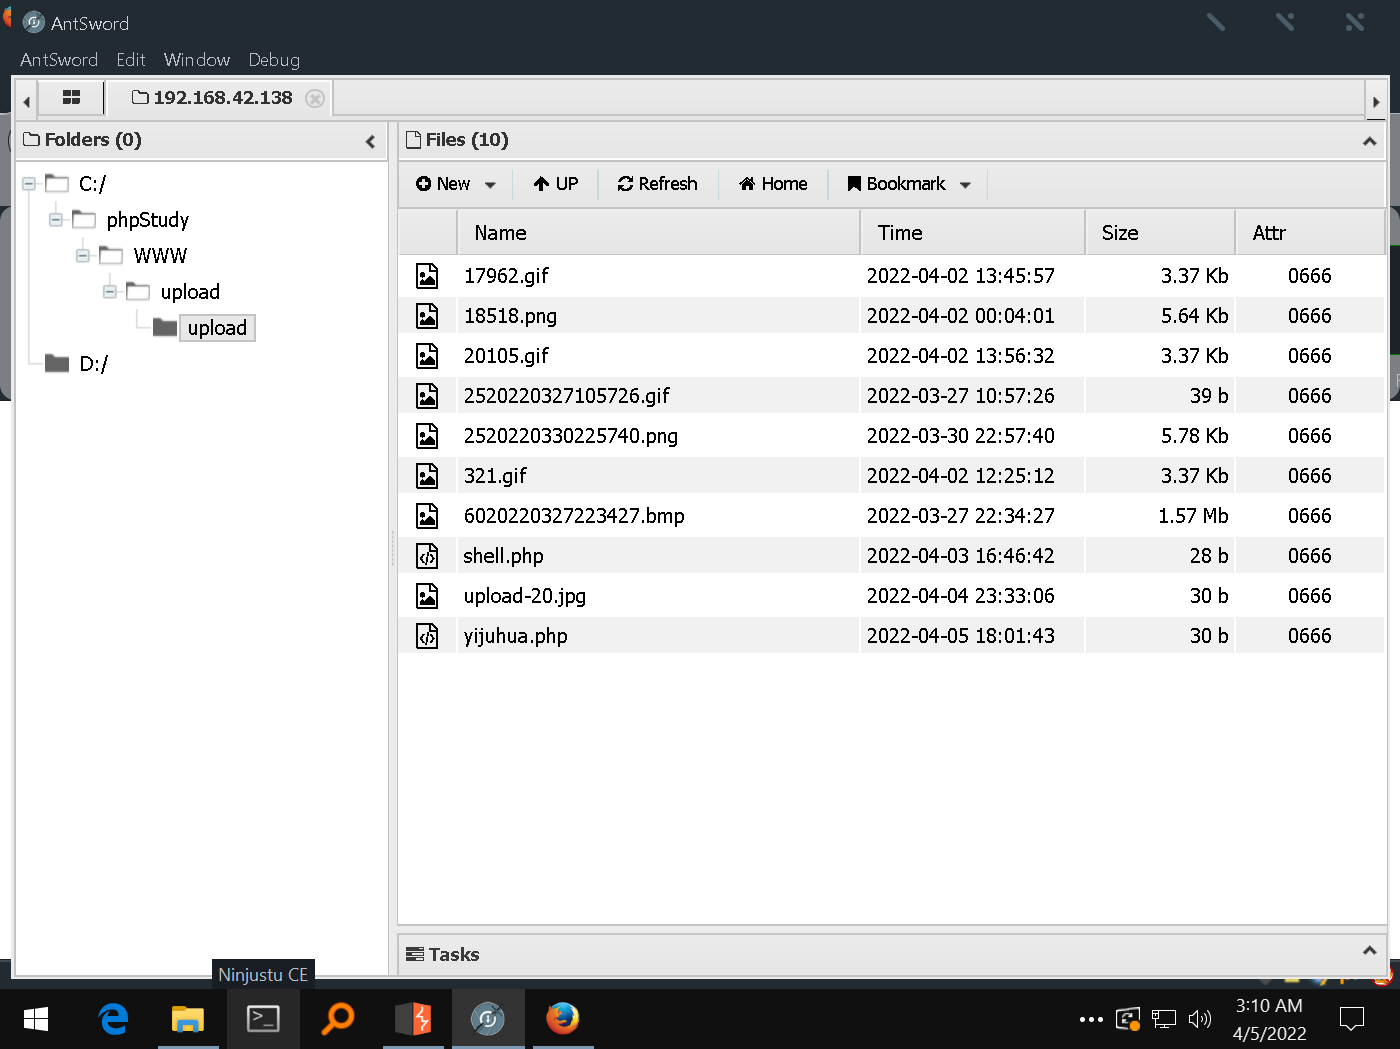Open the Debug menu

coord(274,60)
